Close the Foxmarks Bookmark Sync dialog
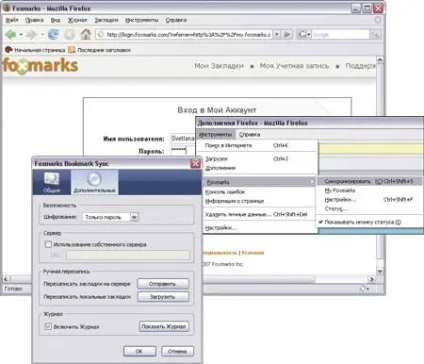424x364 pixels. (195, 164)
